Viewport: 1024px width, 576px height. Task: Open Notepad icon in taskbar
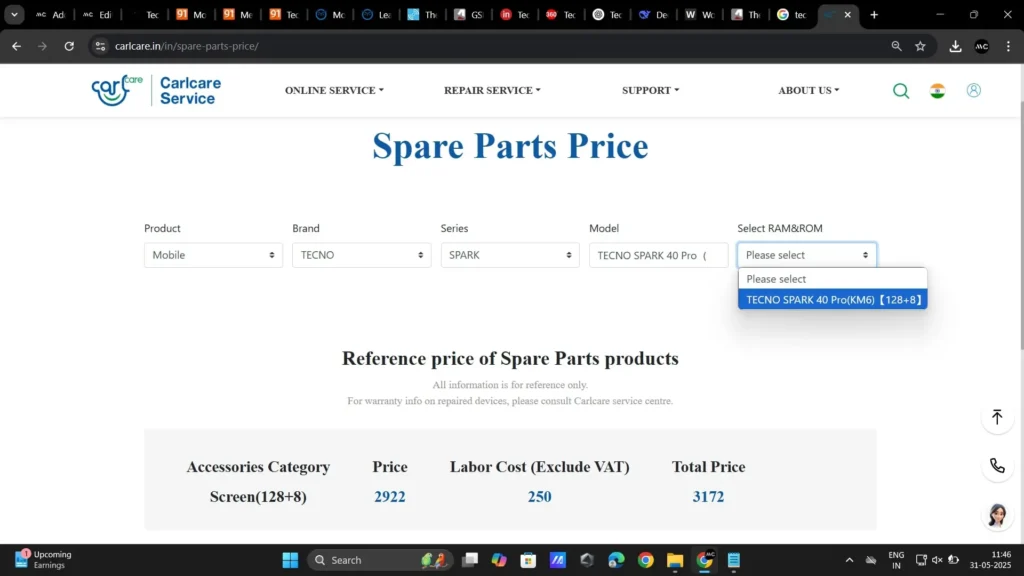733,560
